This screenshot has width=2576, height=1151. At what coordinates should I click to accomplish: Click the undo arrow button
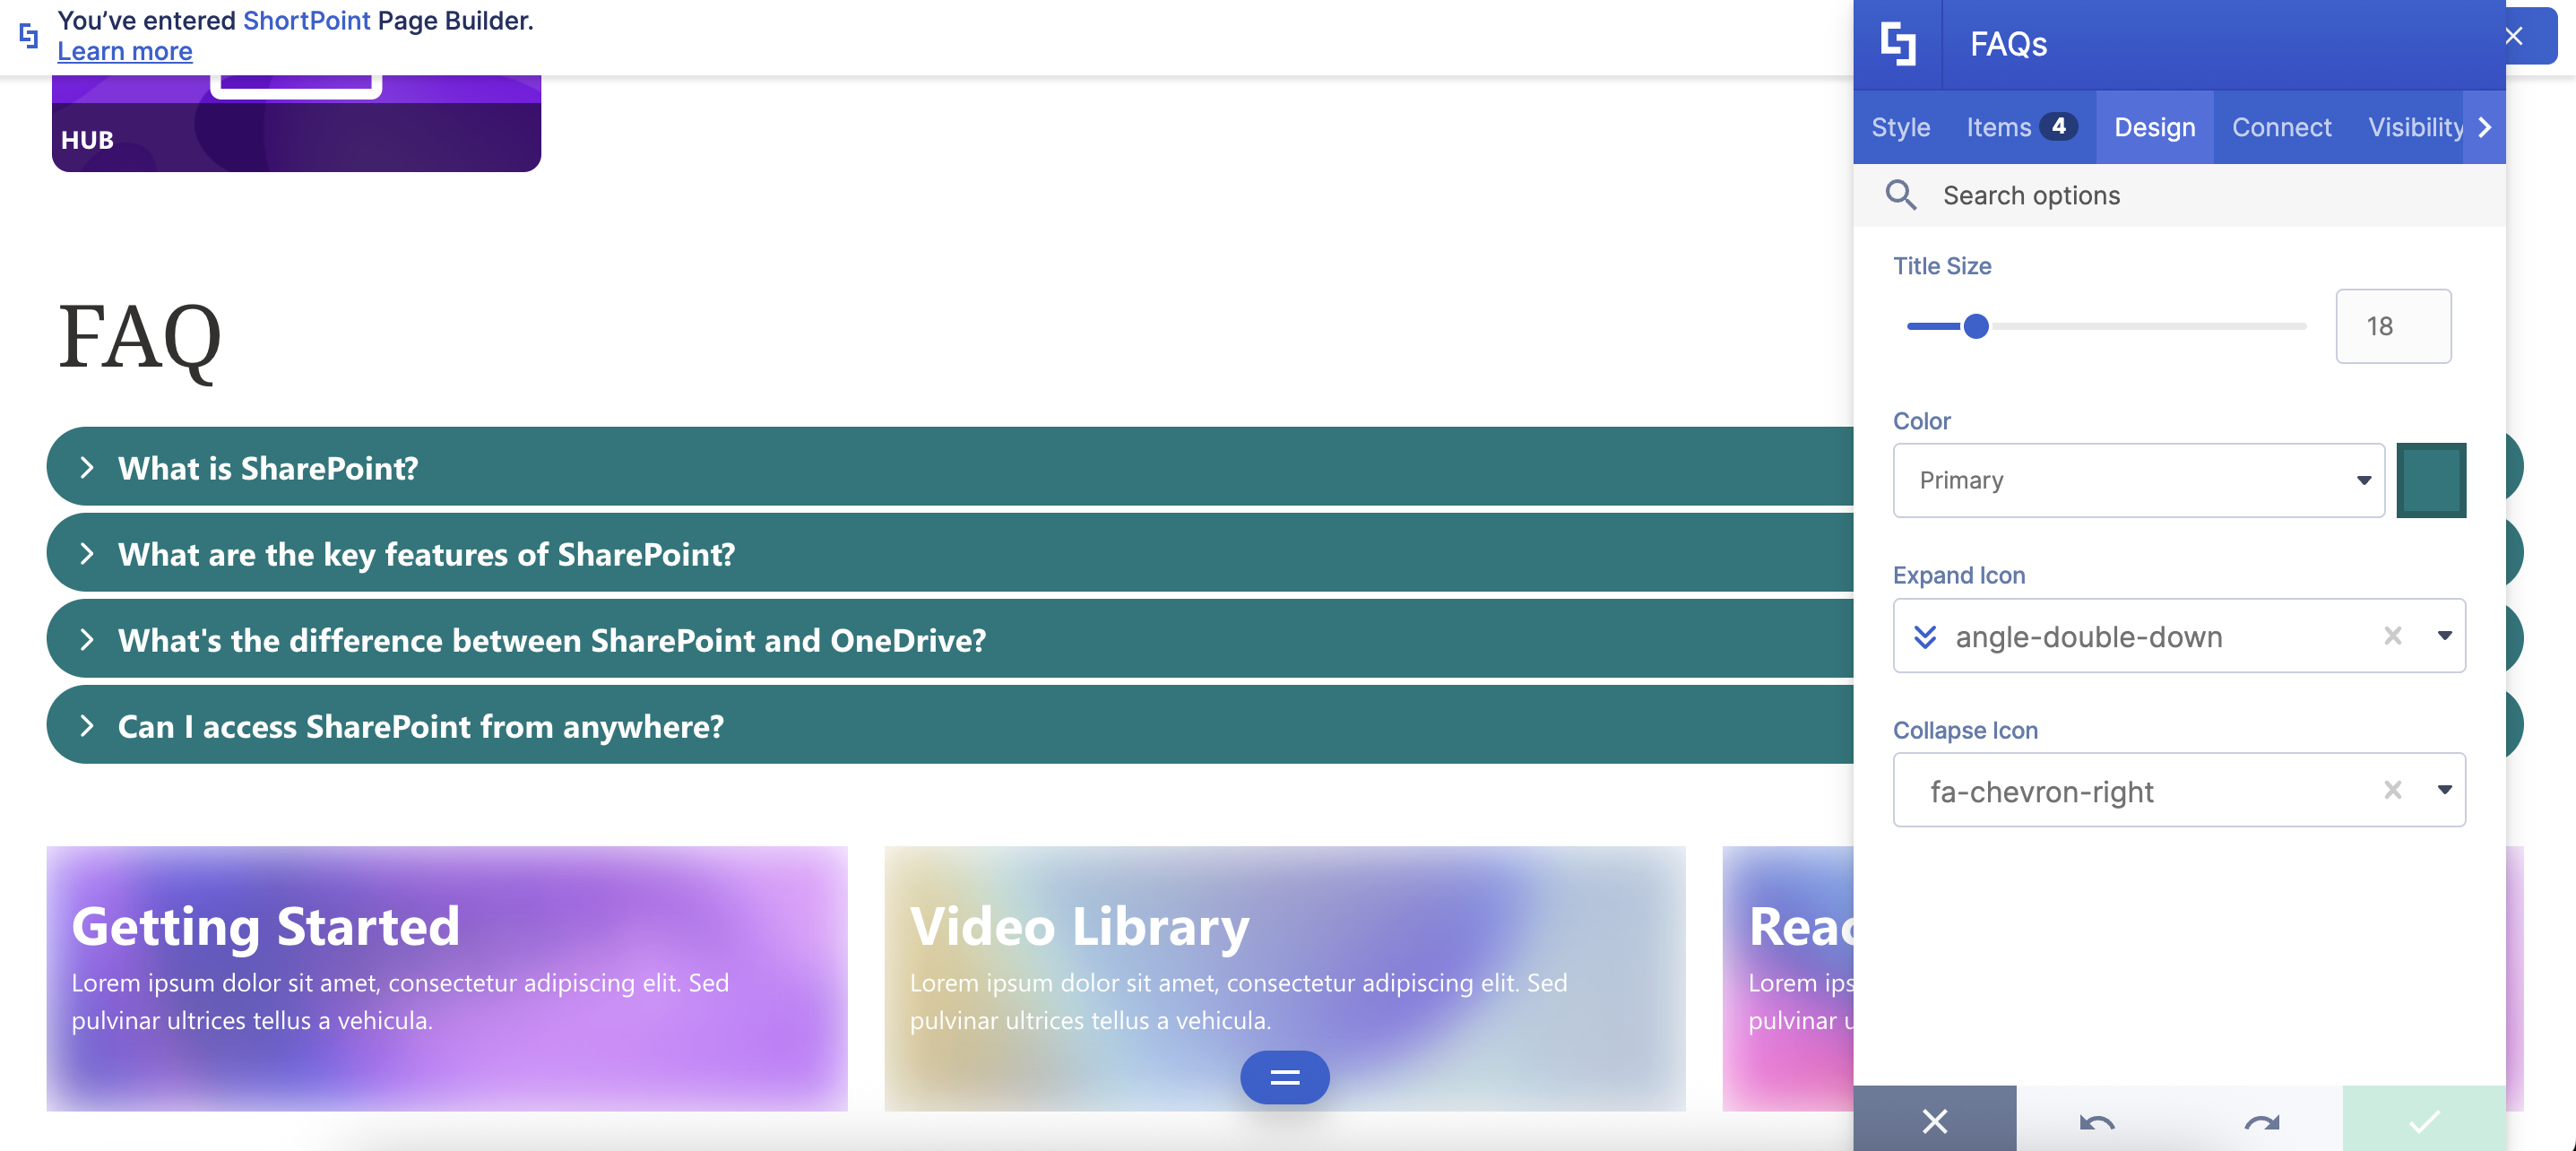pos(2097,1121)
